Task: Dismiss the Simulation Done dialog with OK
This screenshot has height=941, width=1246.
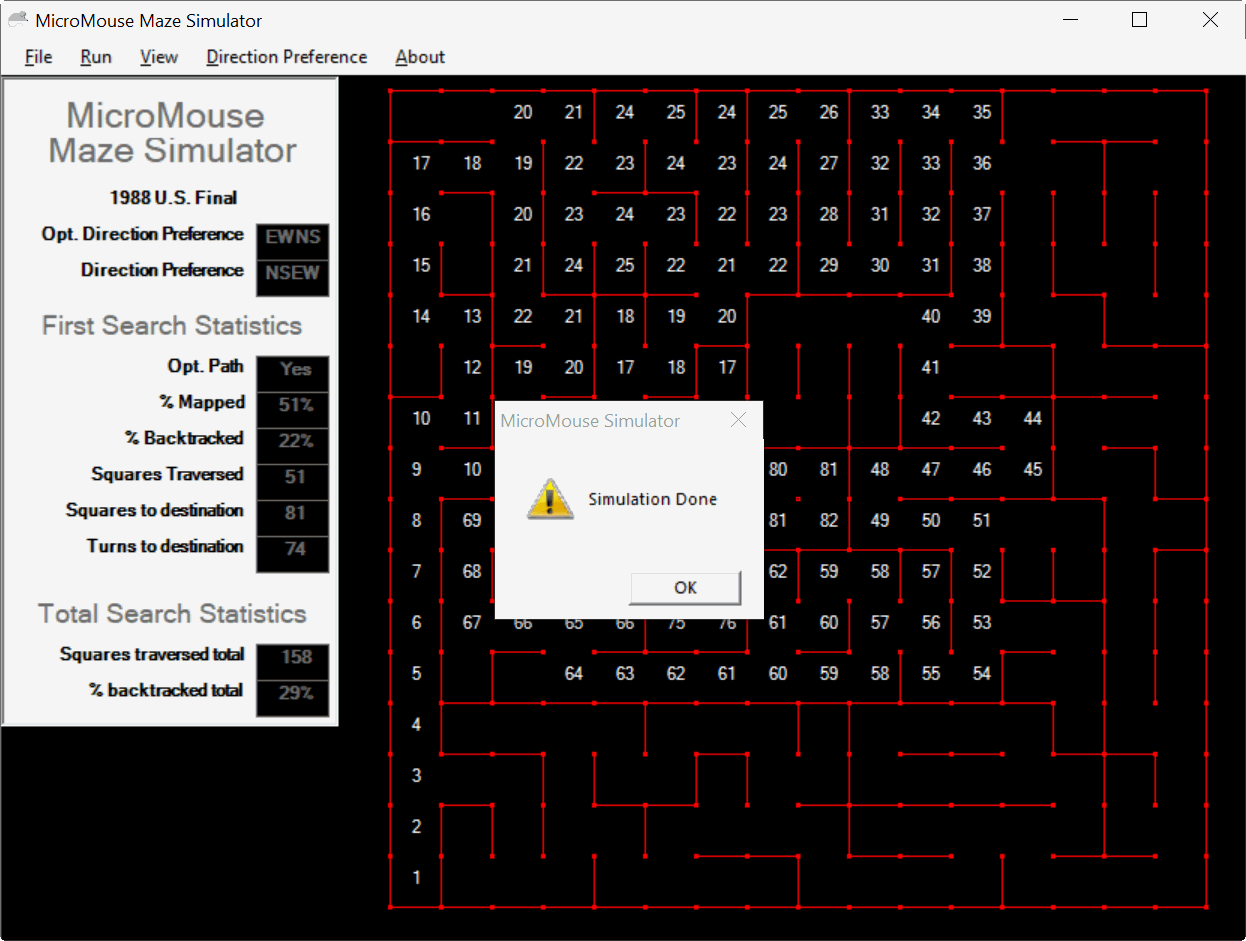Action: [684, 588]
